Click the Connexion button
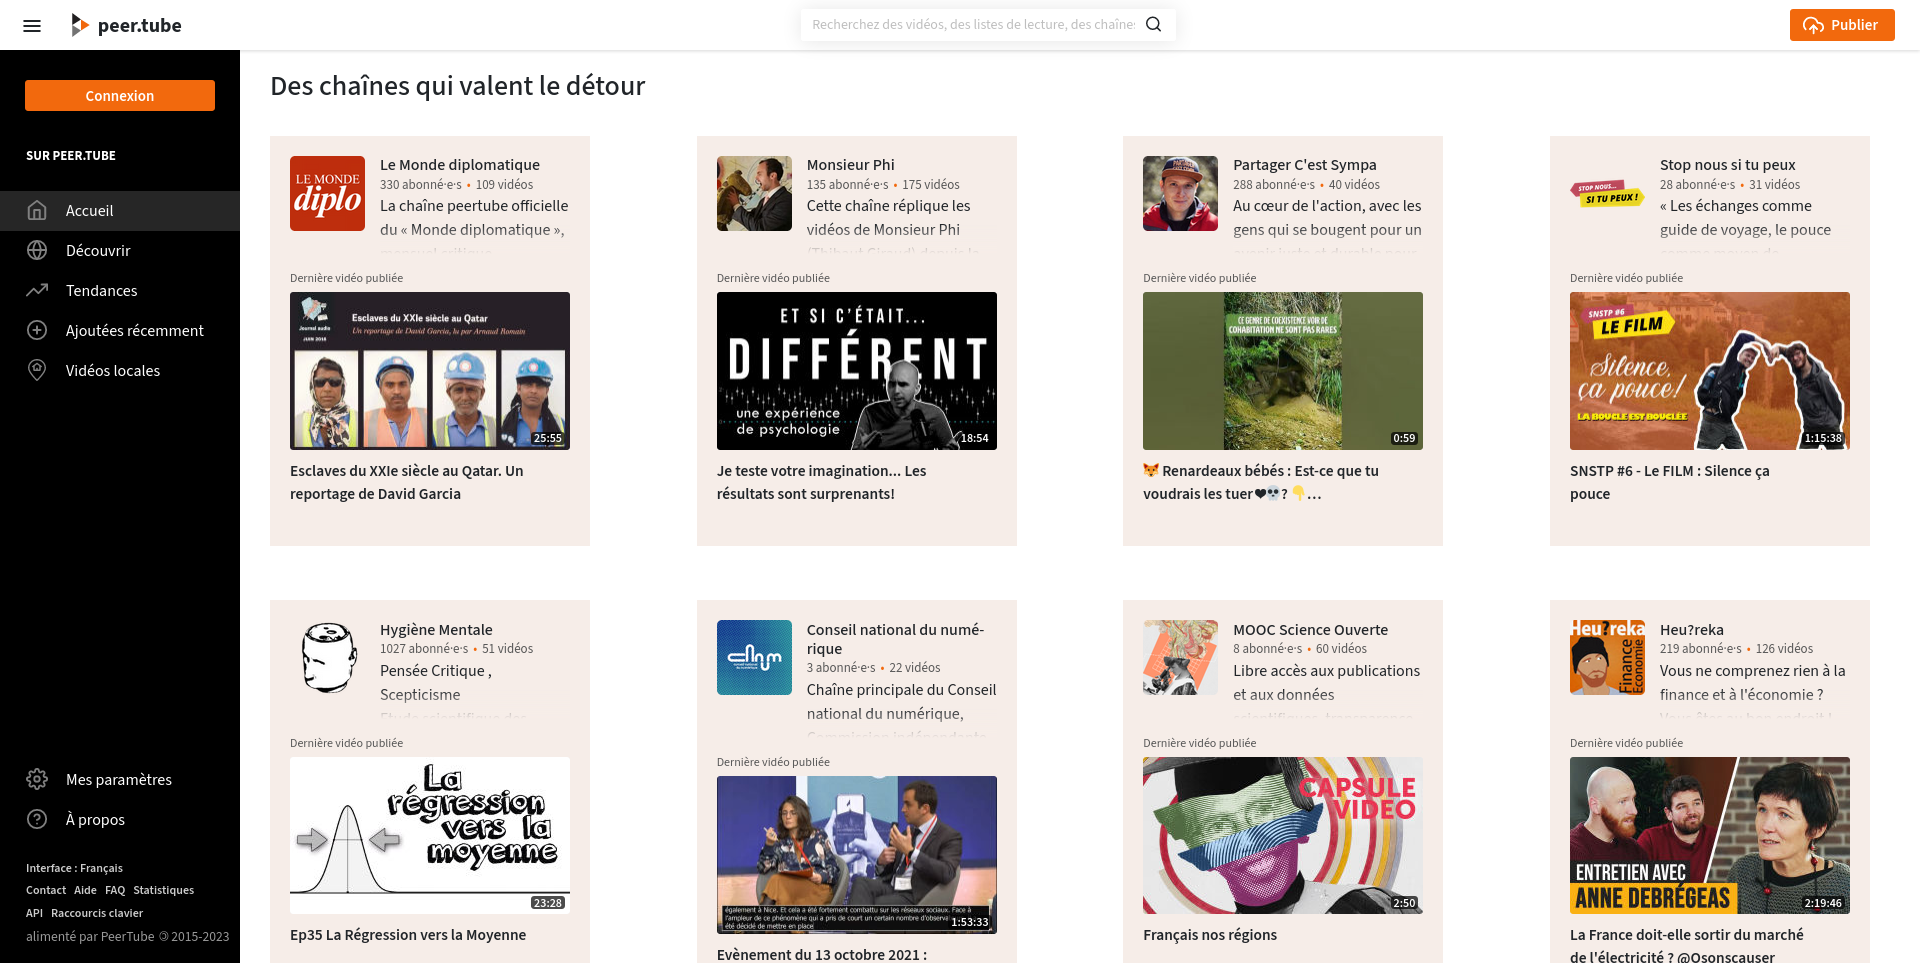 pyautogui.click(x=120, y=96)
